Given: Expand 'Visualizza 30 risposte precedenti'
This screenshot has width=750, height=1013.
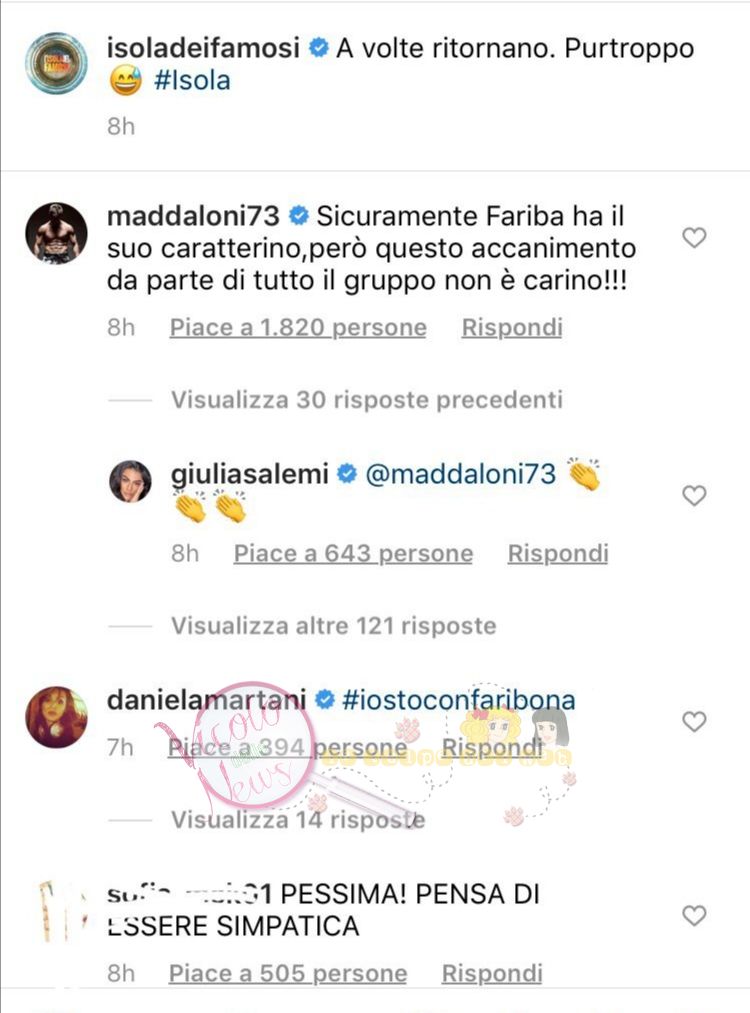Looking at the screenshot, I should 366,400.
